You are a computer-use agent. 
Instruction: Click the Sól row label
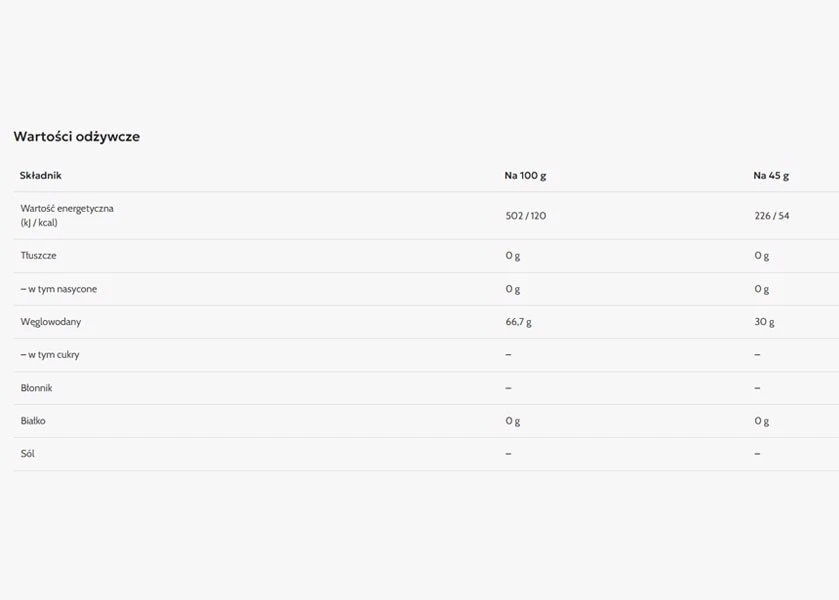click(28, 454)
